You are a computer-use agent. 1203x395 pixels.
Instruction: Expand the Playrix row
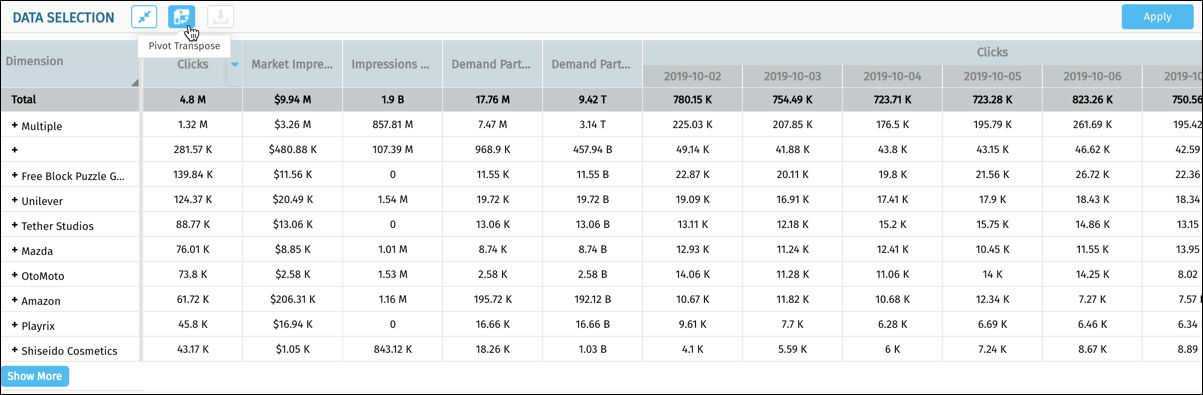[x=15, y=325]
